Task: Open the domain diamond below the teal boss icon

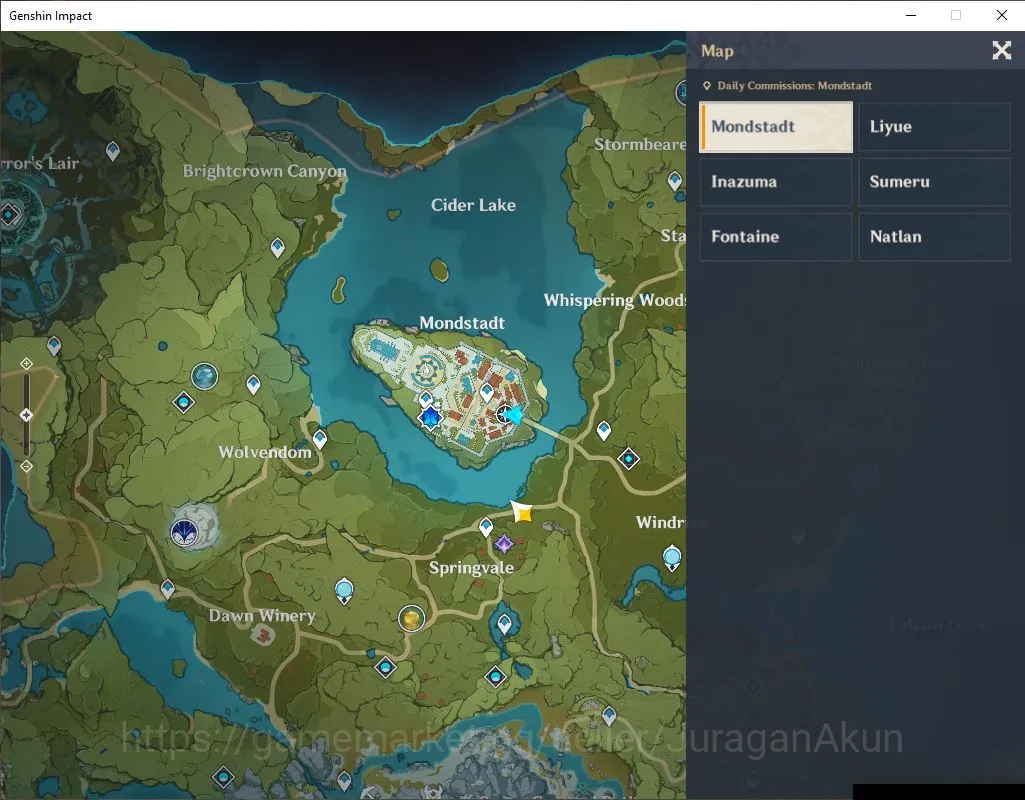Action: [x=183, y=402]
